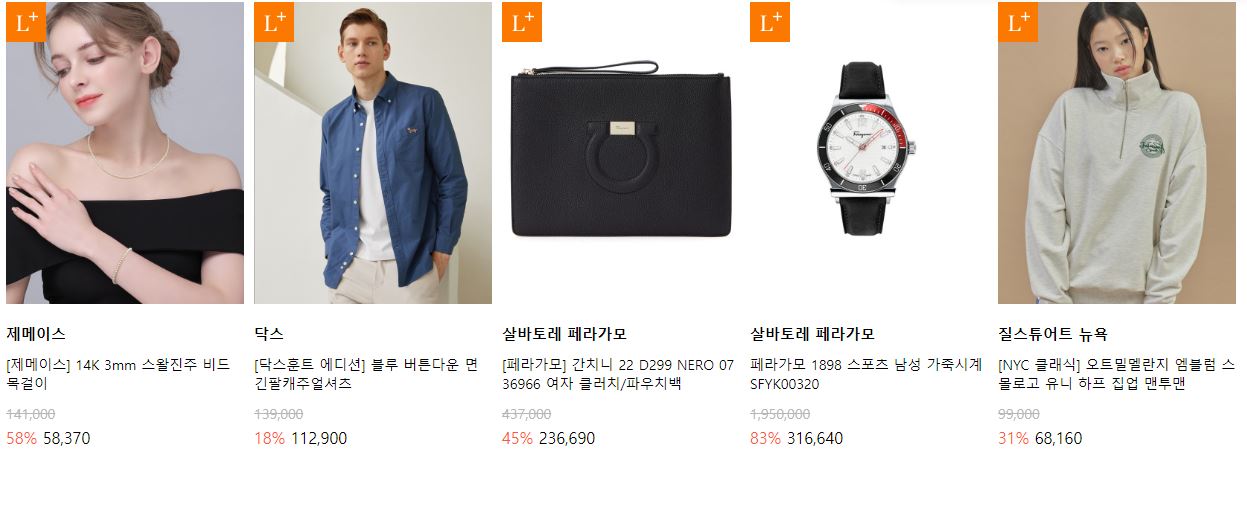Viewport: 1247px width, 520px height.
Task: Open the pearl necklace model thumbnail
Action: tap(125, 153)
